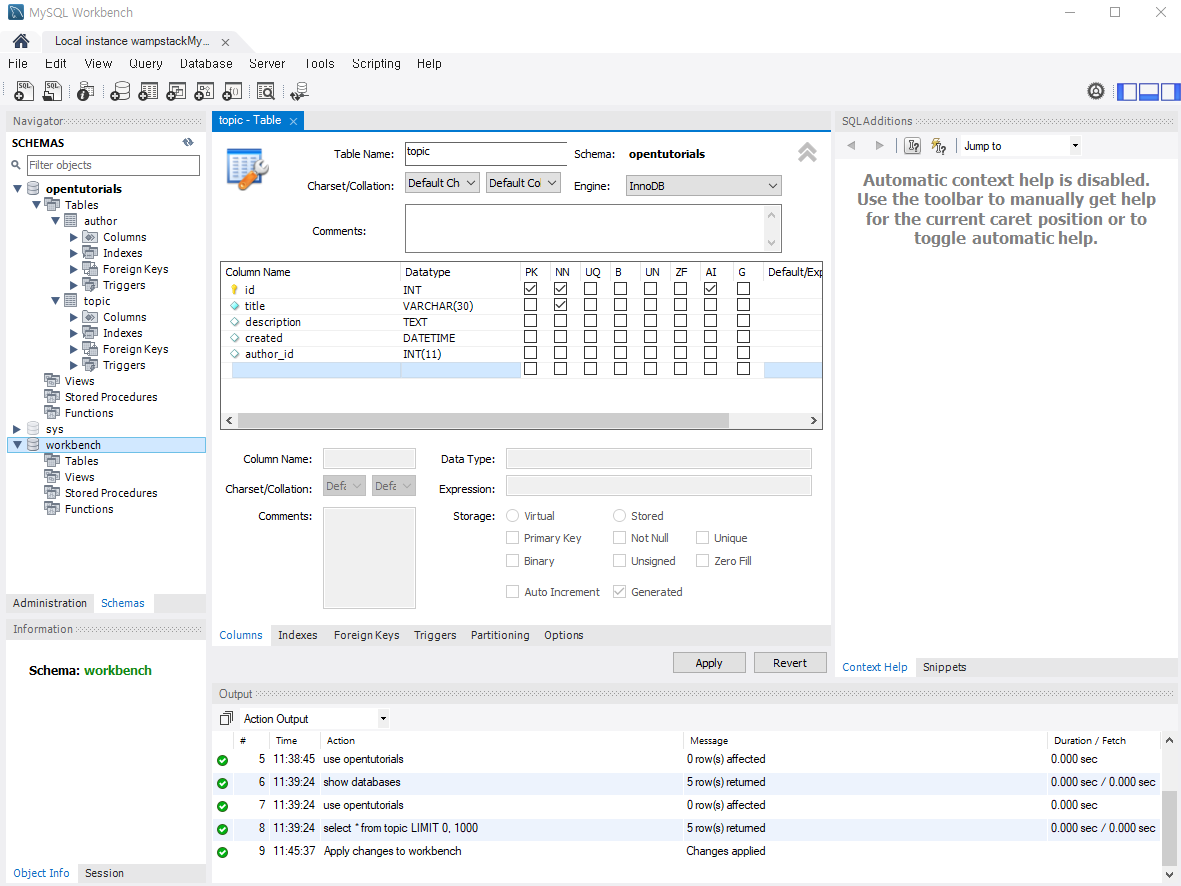Open the Scripting menu
The width and height of the screenshot is (1181, 886).
[376, 64]
